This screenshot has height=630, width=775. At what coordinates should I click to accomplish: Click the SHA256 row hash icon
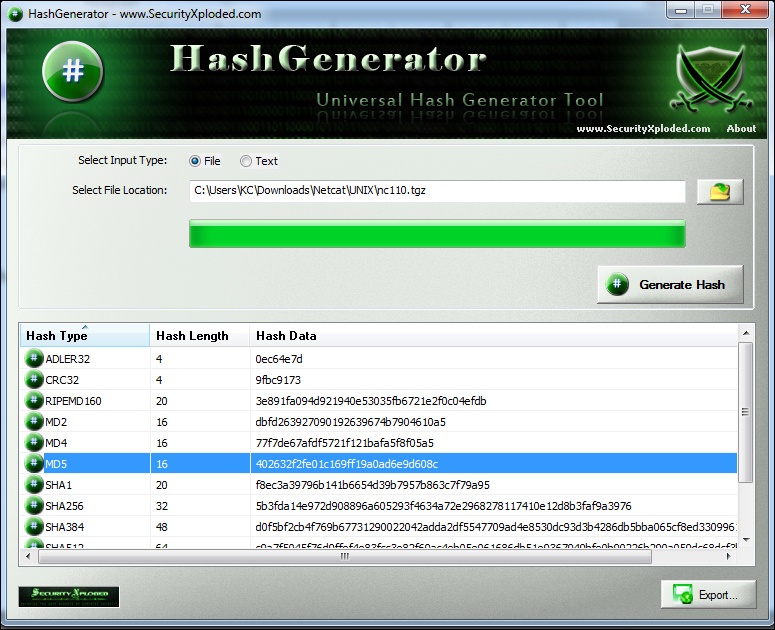pyautogui.click(x=34, y=505)
